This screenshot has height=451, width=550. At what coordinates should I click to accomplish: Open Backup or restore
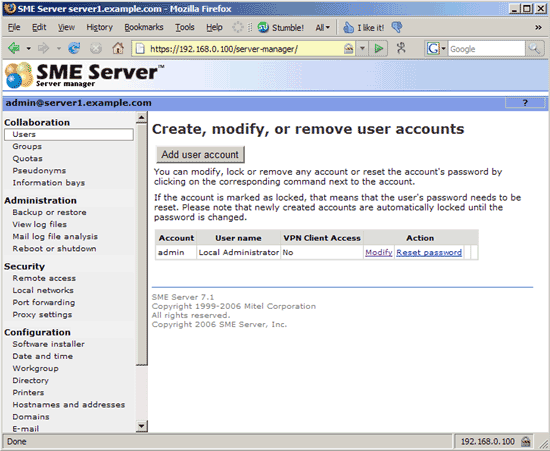(x=49, y=212)
